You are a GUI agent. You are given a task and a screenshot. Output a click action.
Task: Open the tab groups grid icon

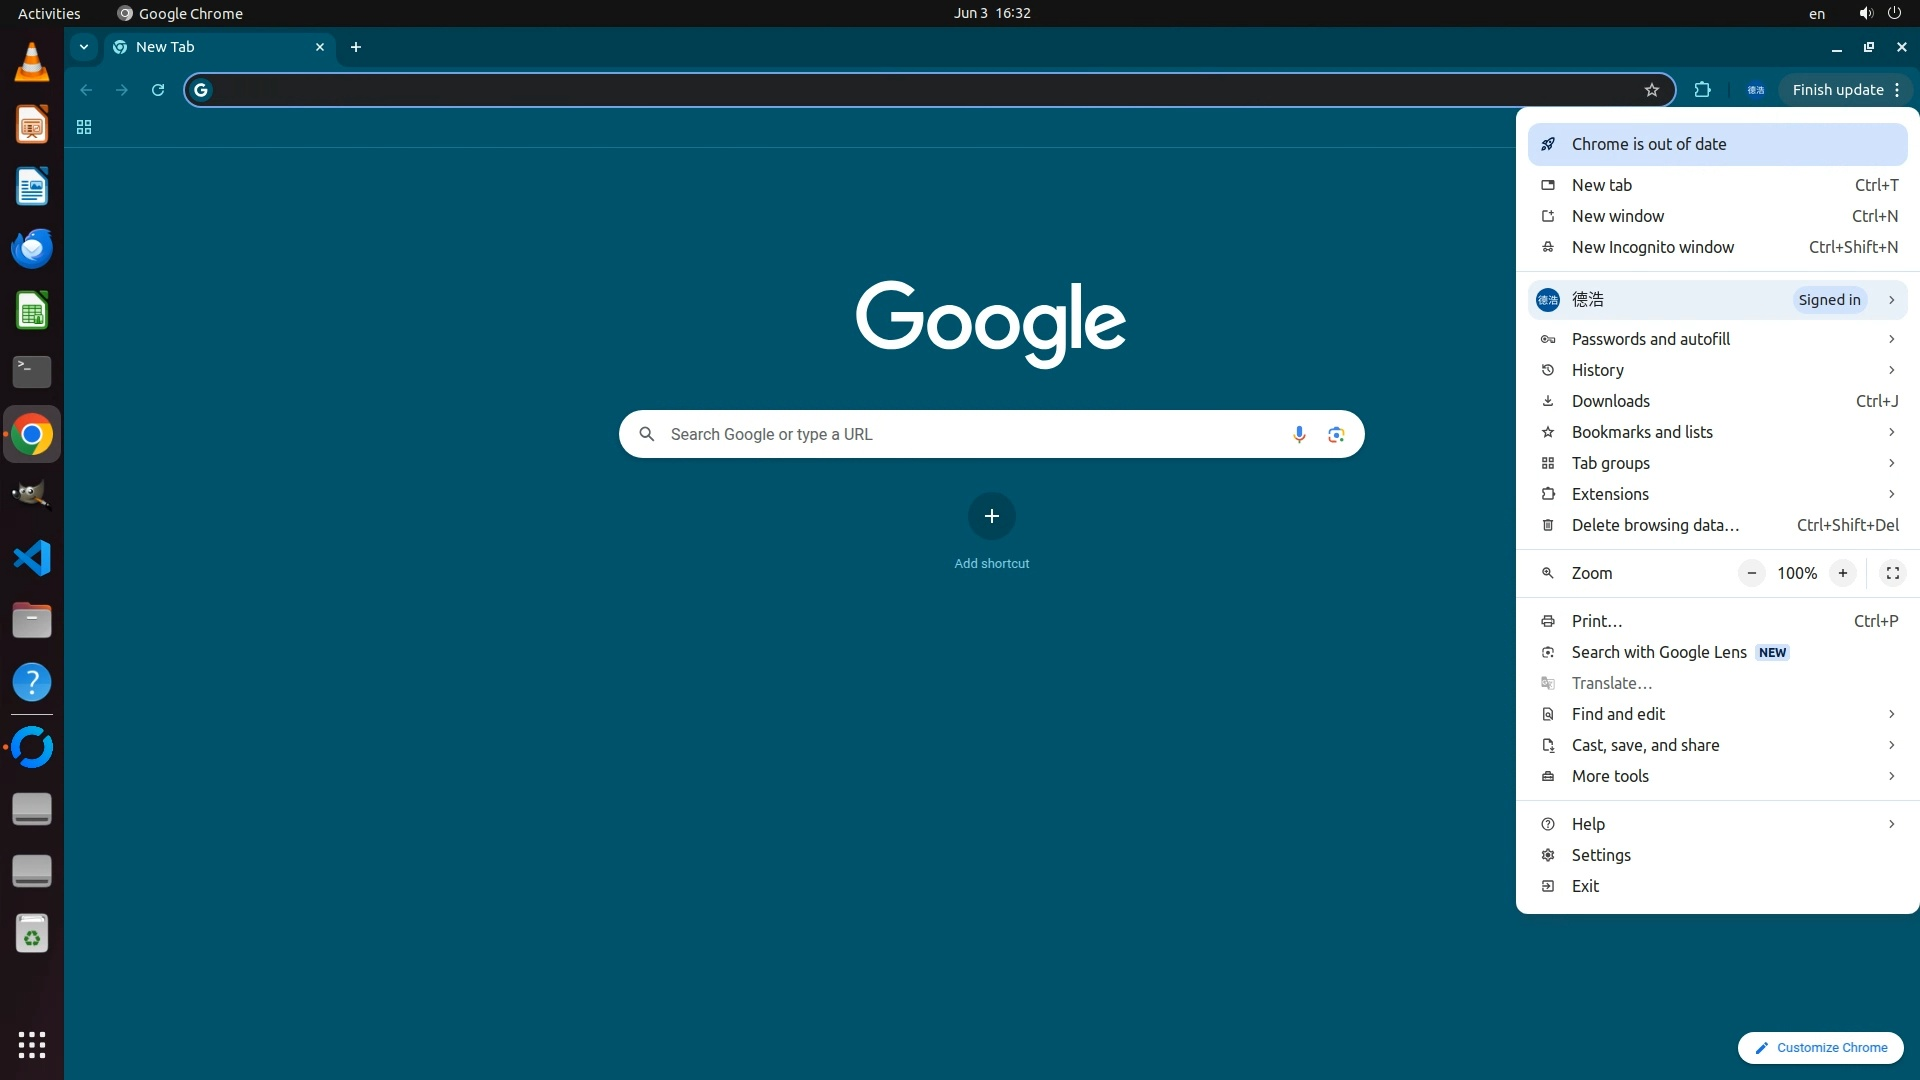click(84, 127)
